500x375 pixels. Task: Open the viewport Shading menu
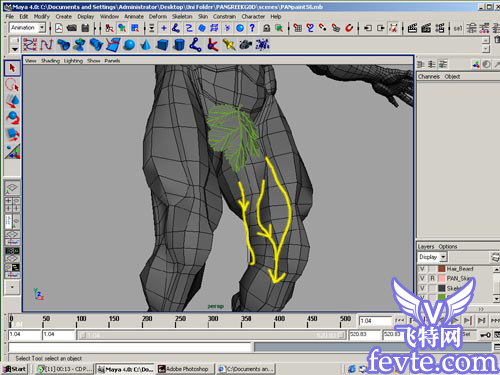tap(50, 61)
